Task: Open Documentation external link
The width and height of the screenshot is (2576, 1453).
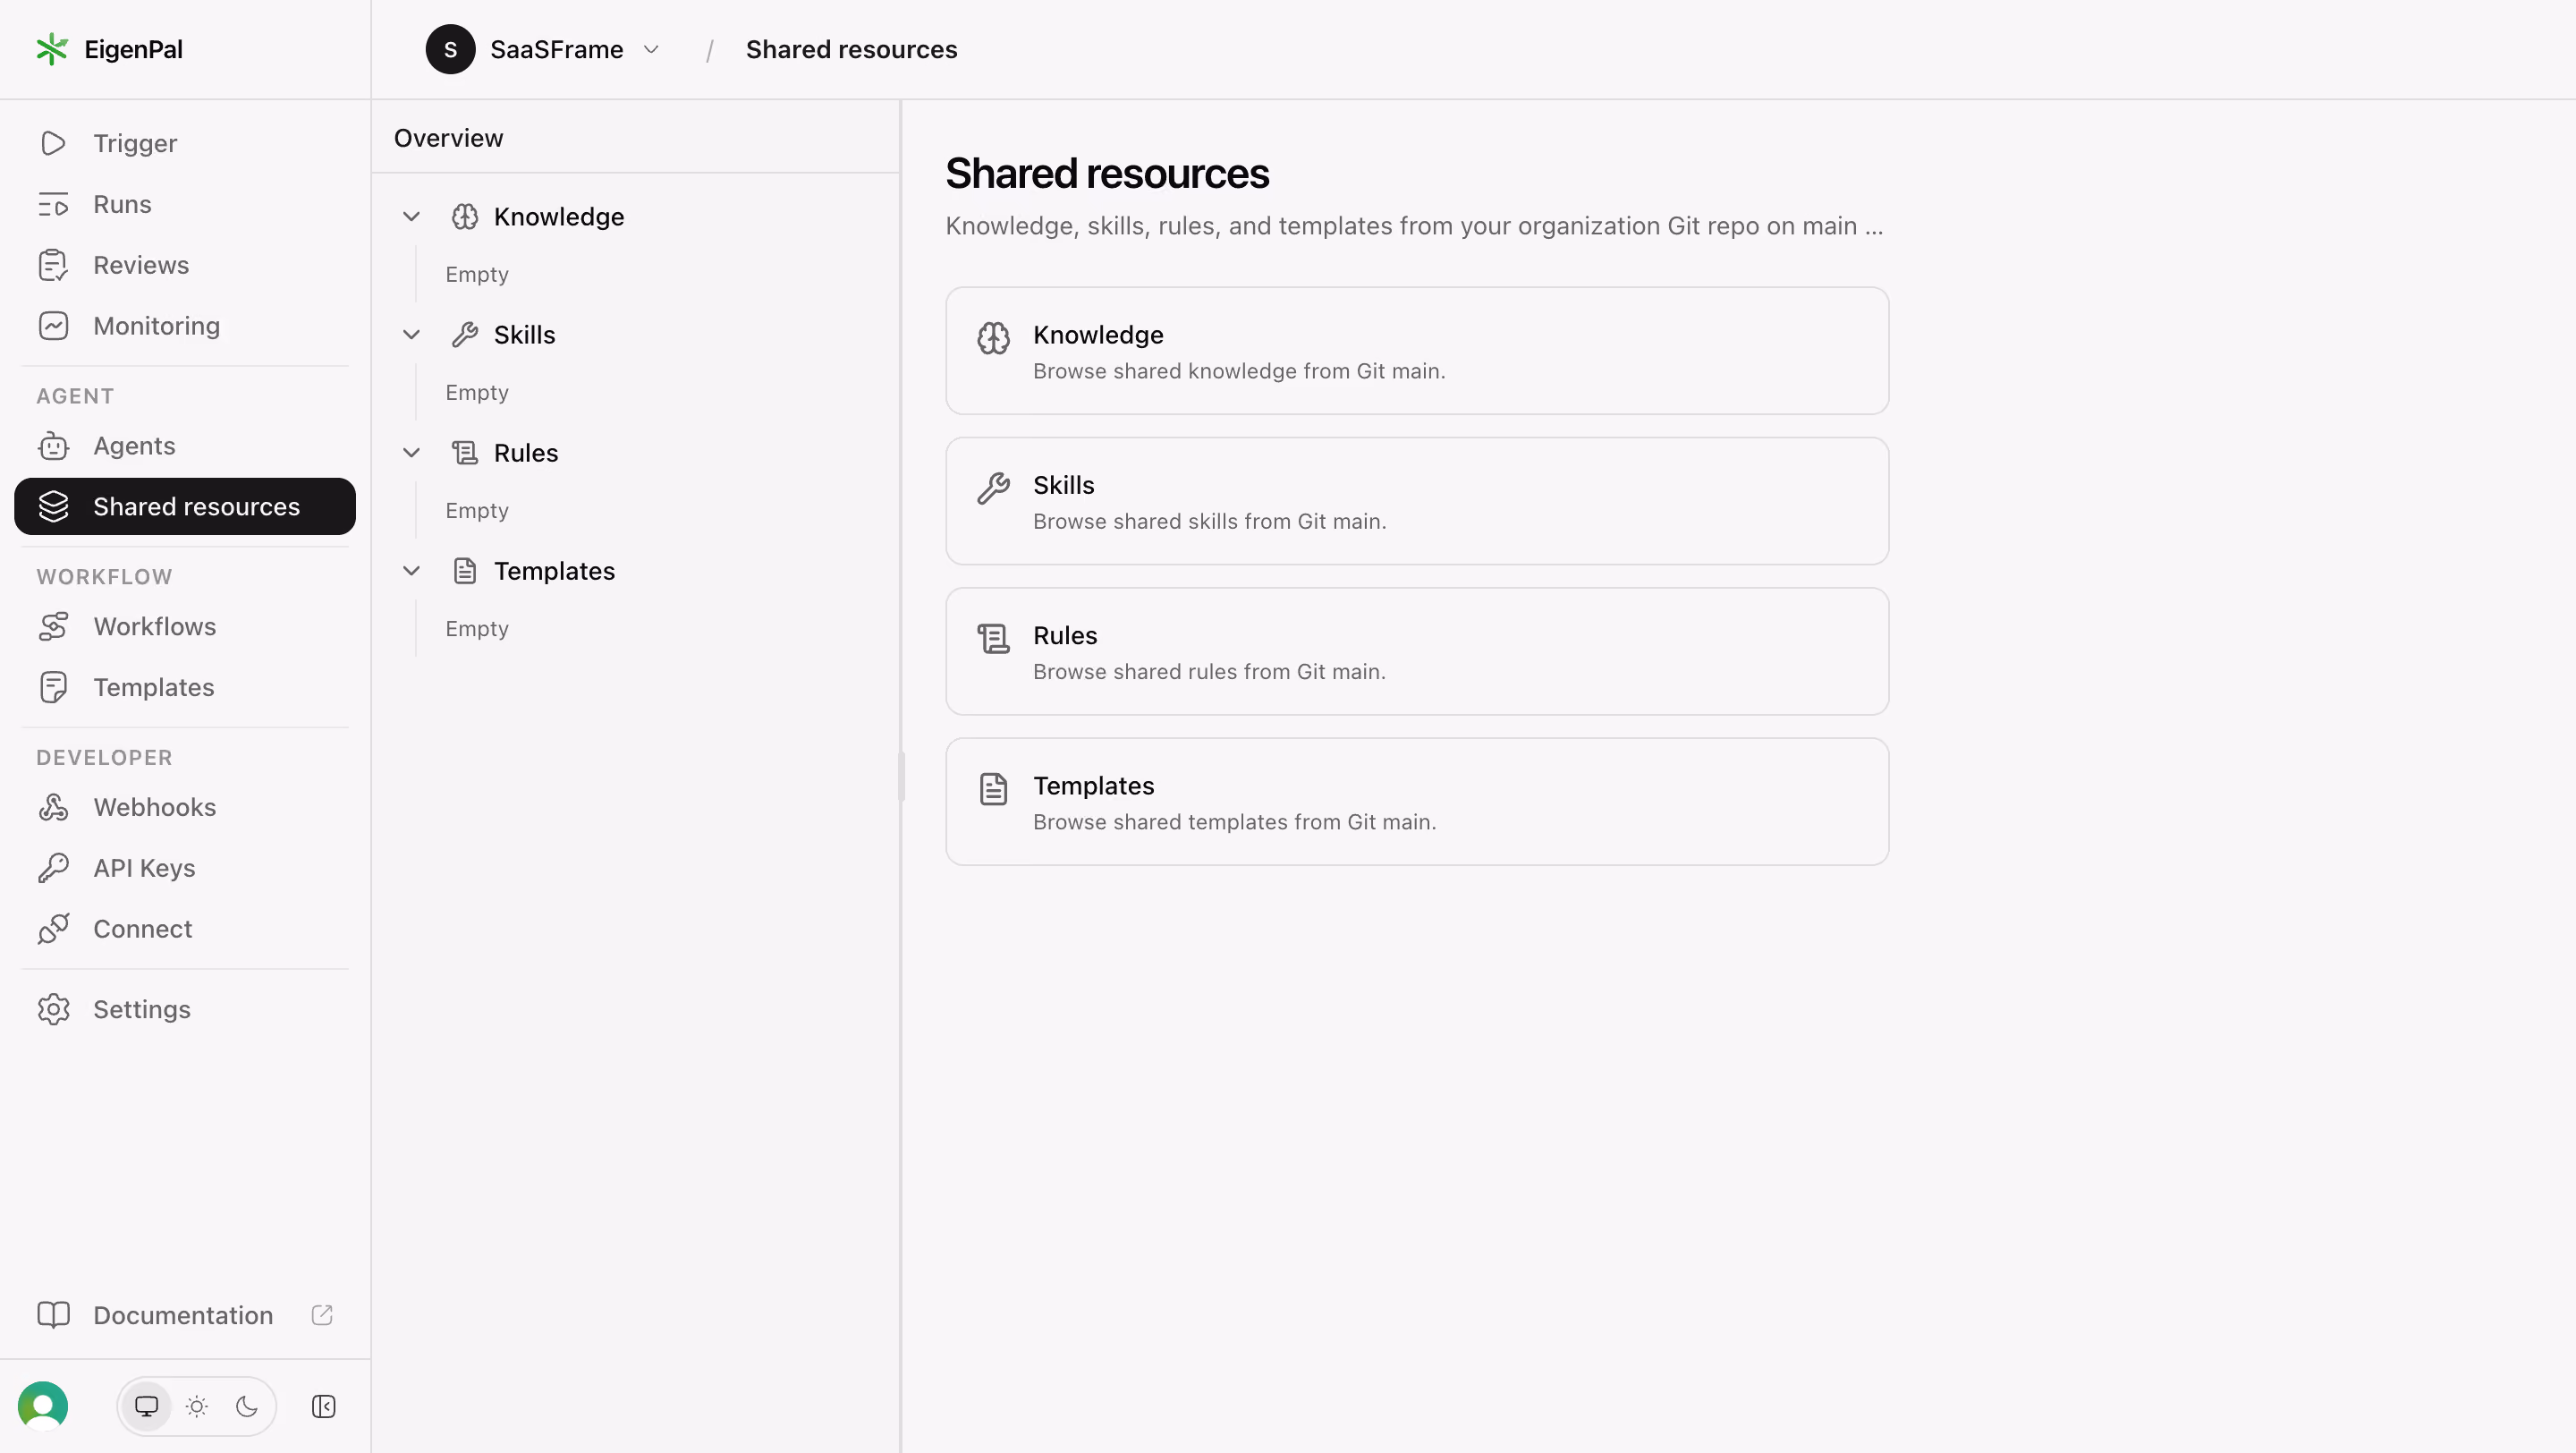Action: click(185, 1316)
